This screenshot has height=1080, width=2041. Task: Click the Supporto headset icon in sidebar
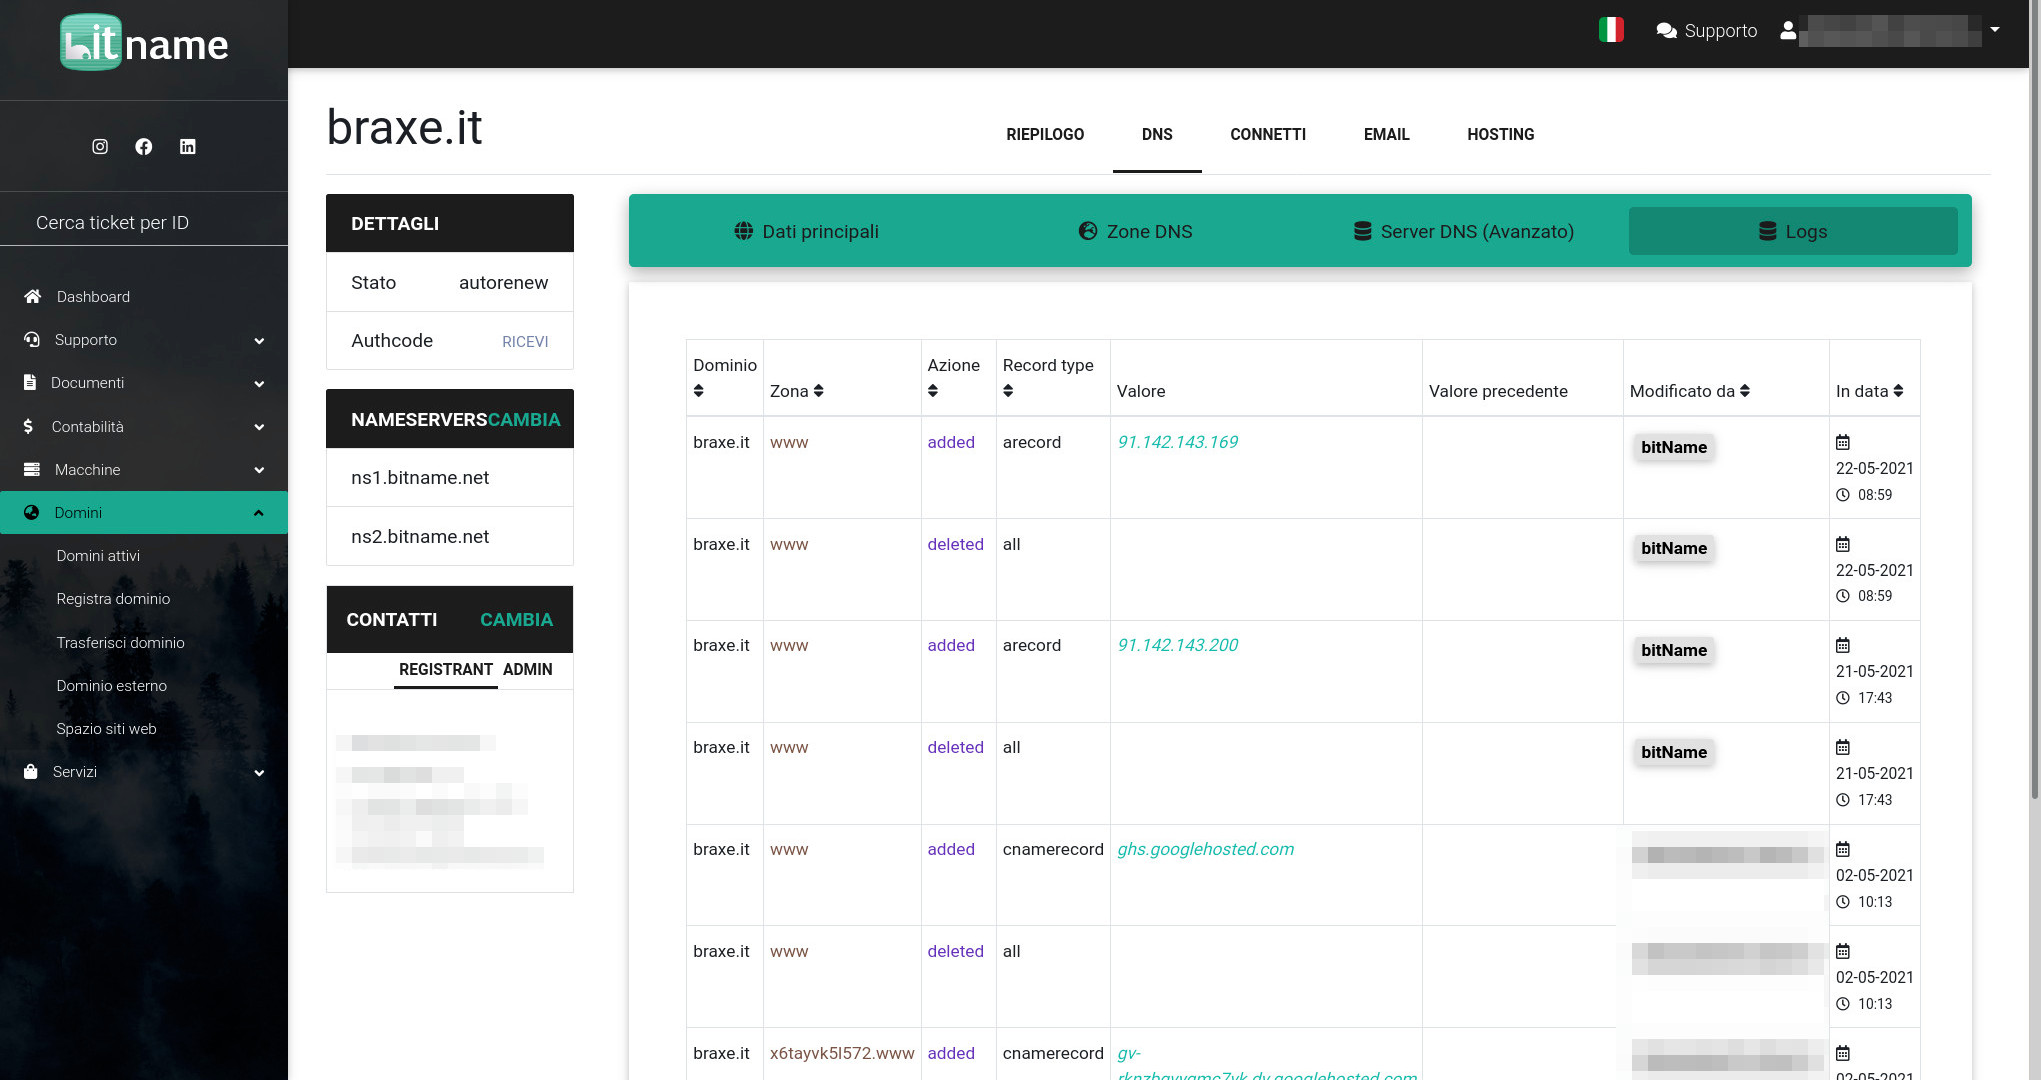pyautogui.click(x=32, y=340)
